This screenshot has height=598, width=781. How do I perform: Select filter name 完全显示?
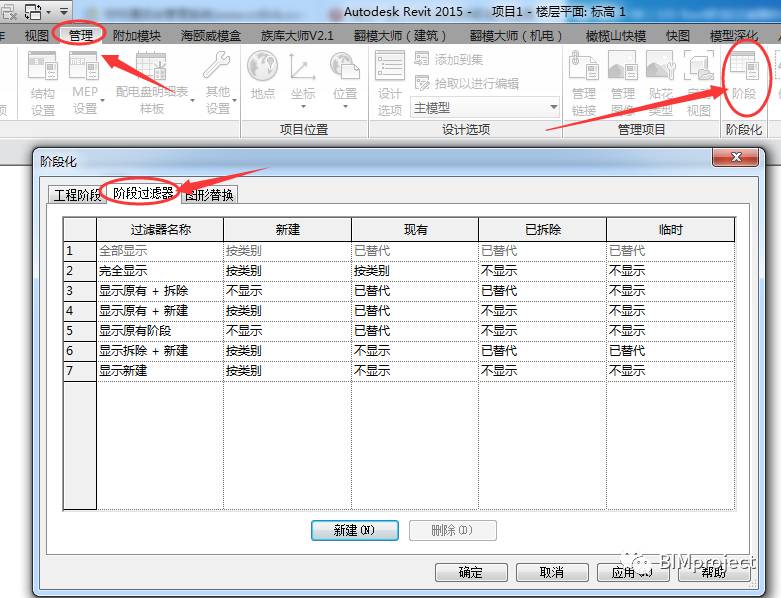[160, 271]
